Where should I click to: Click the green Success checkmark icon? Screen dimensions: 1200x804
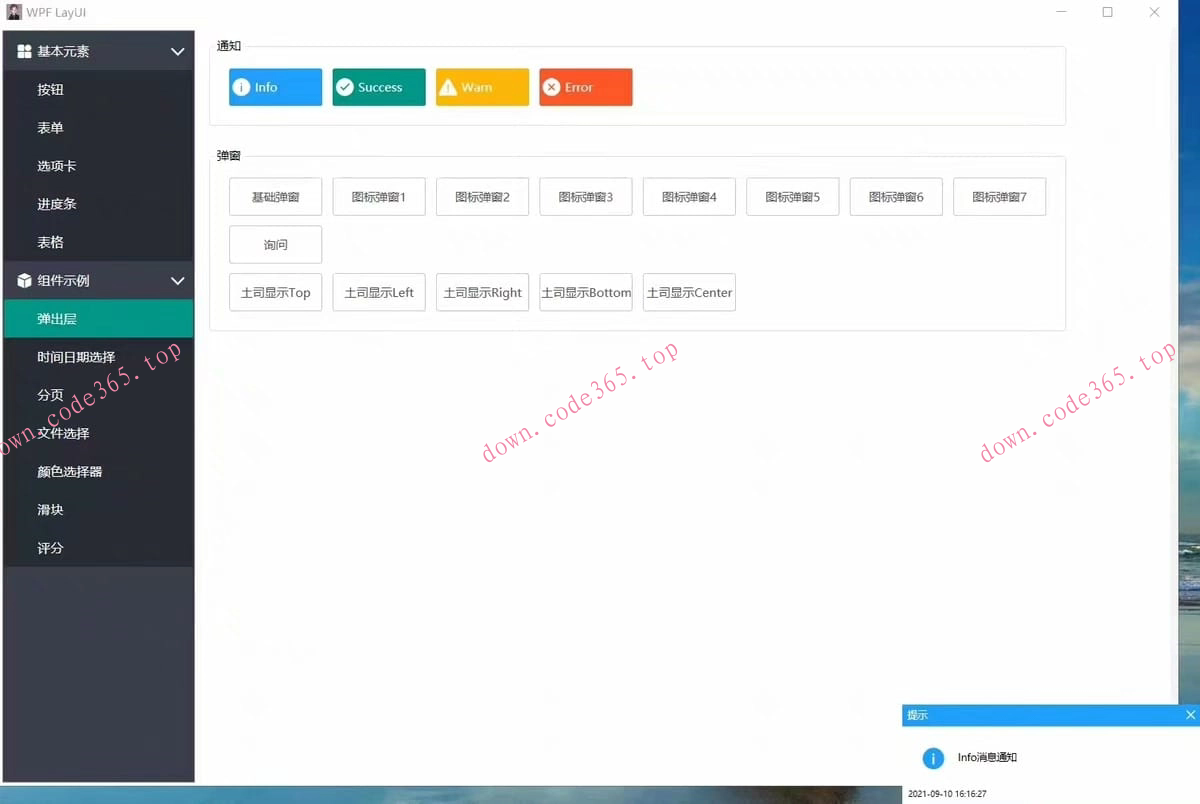(x=346, y=87)
